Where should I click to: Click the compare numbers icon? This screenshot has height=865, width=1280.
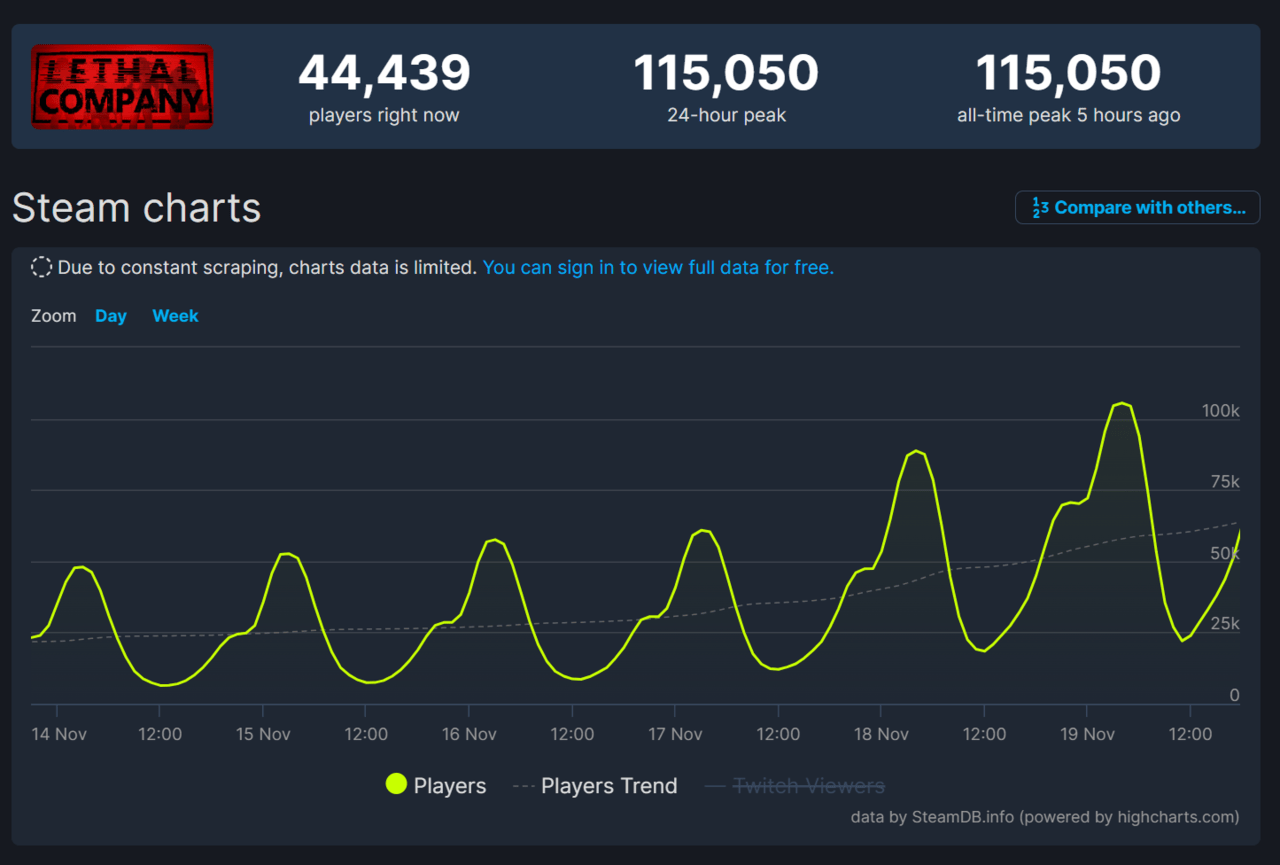click(1040, 208)
